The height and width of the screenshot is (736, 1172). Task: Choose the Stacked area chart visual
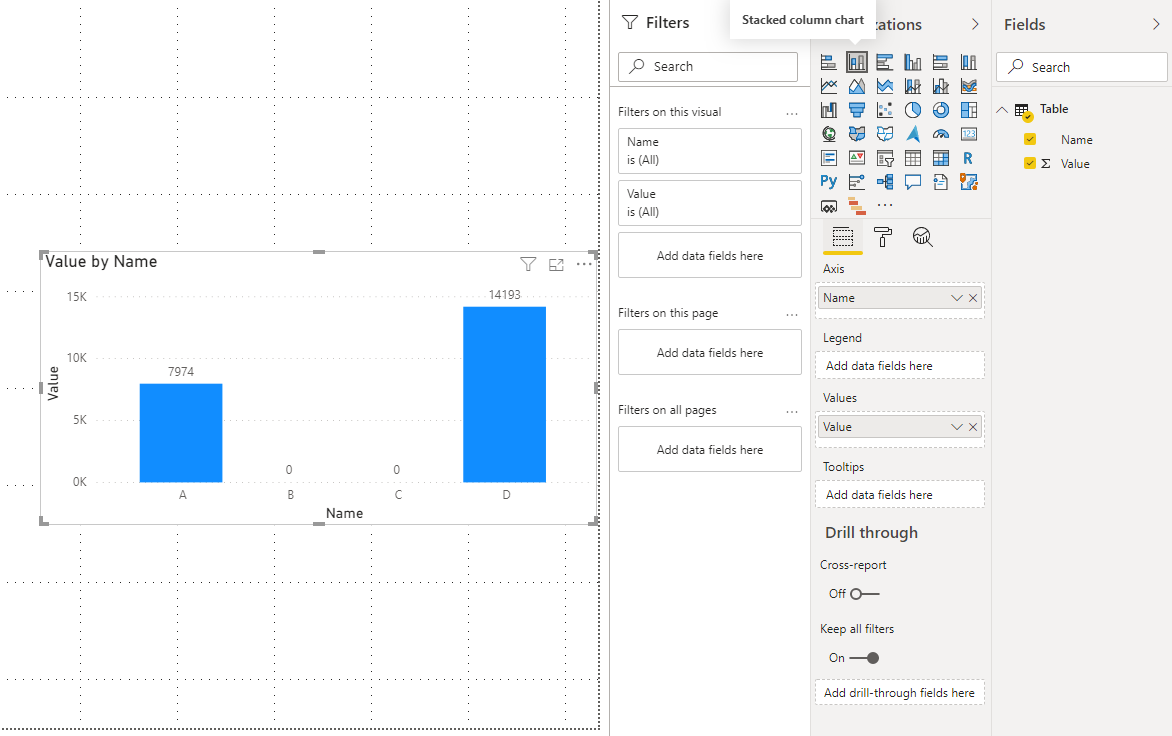click(x=885, y=86)
